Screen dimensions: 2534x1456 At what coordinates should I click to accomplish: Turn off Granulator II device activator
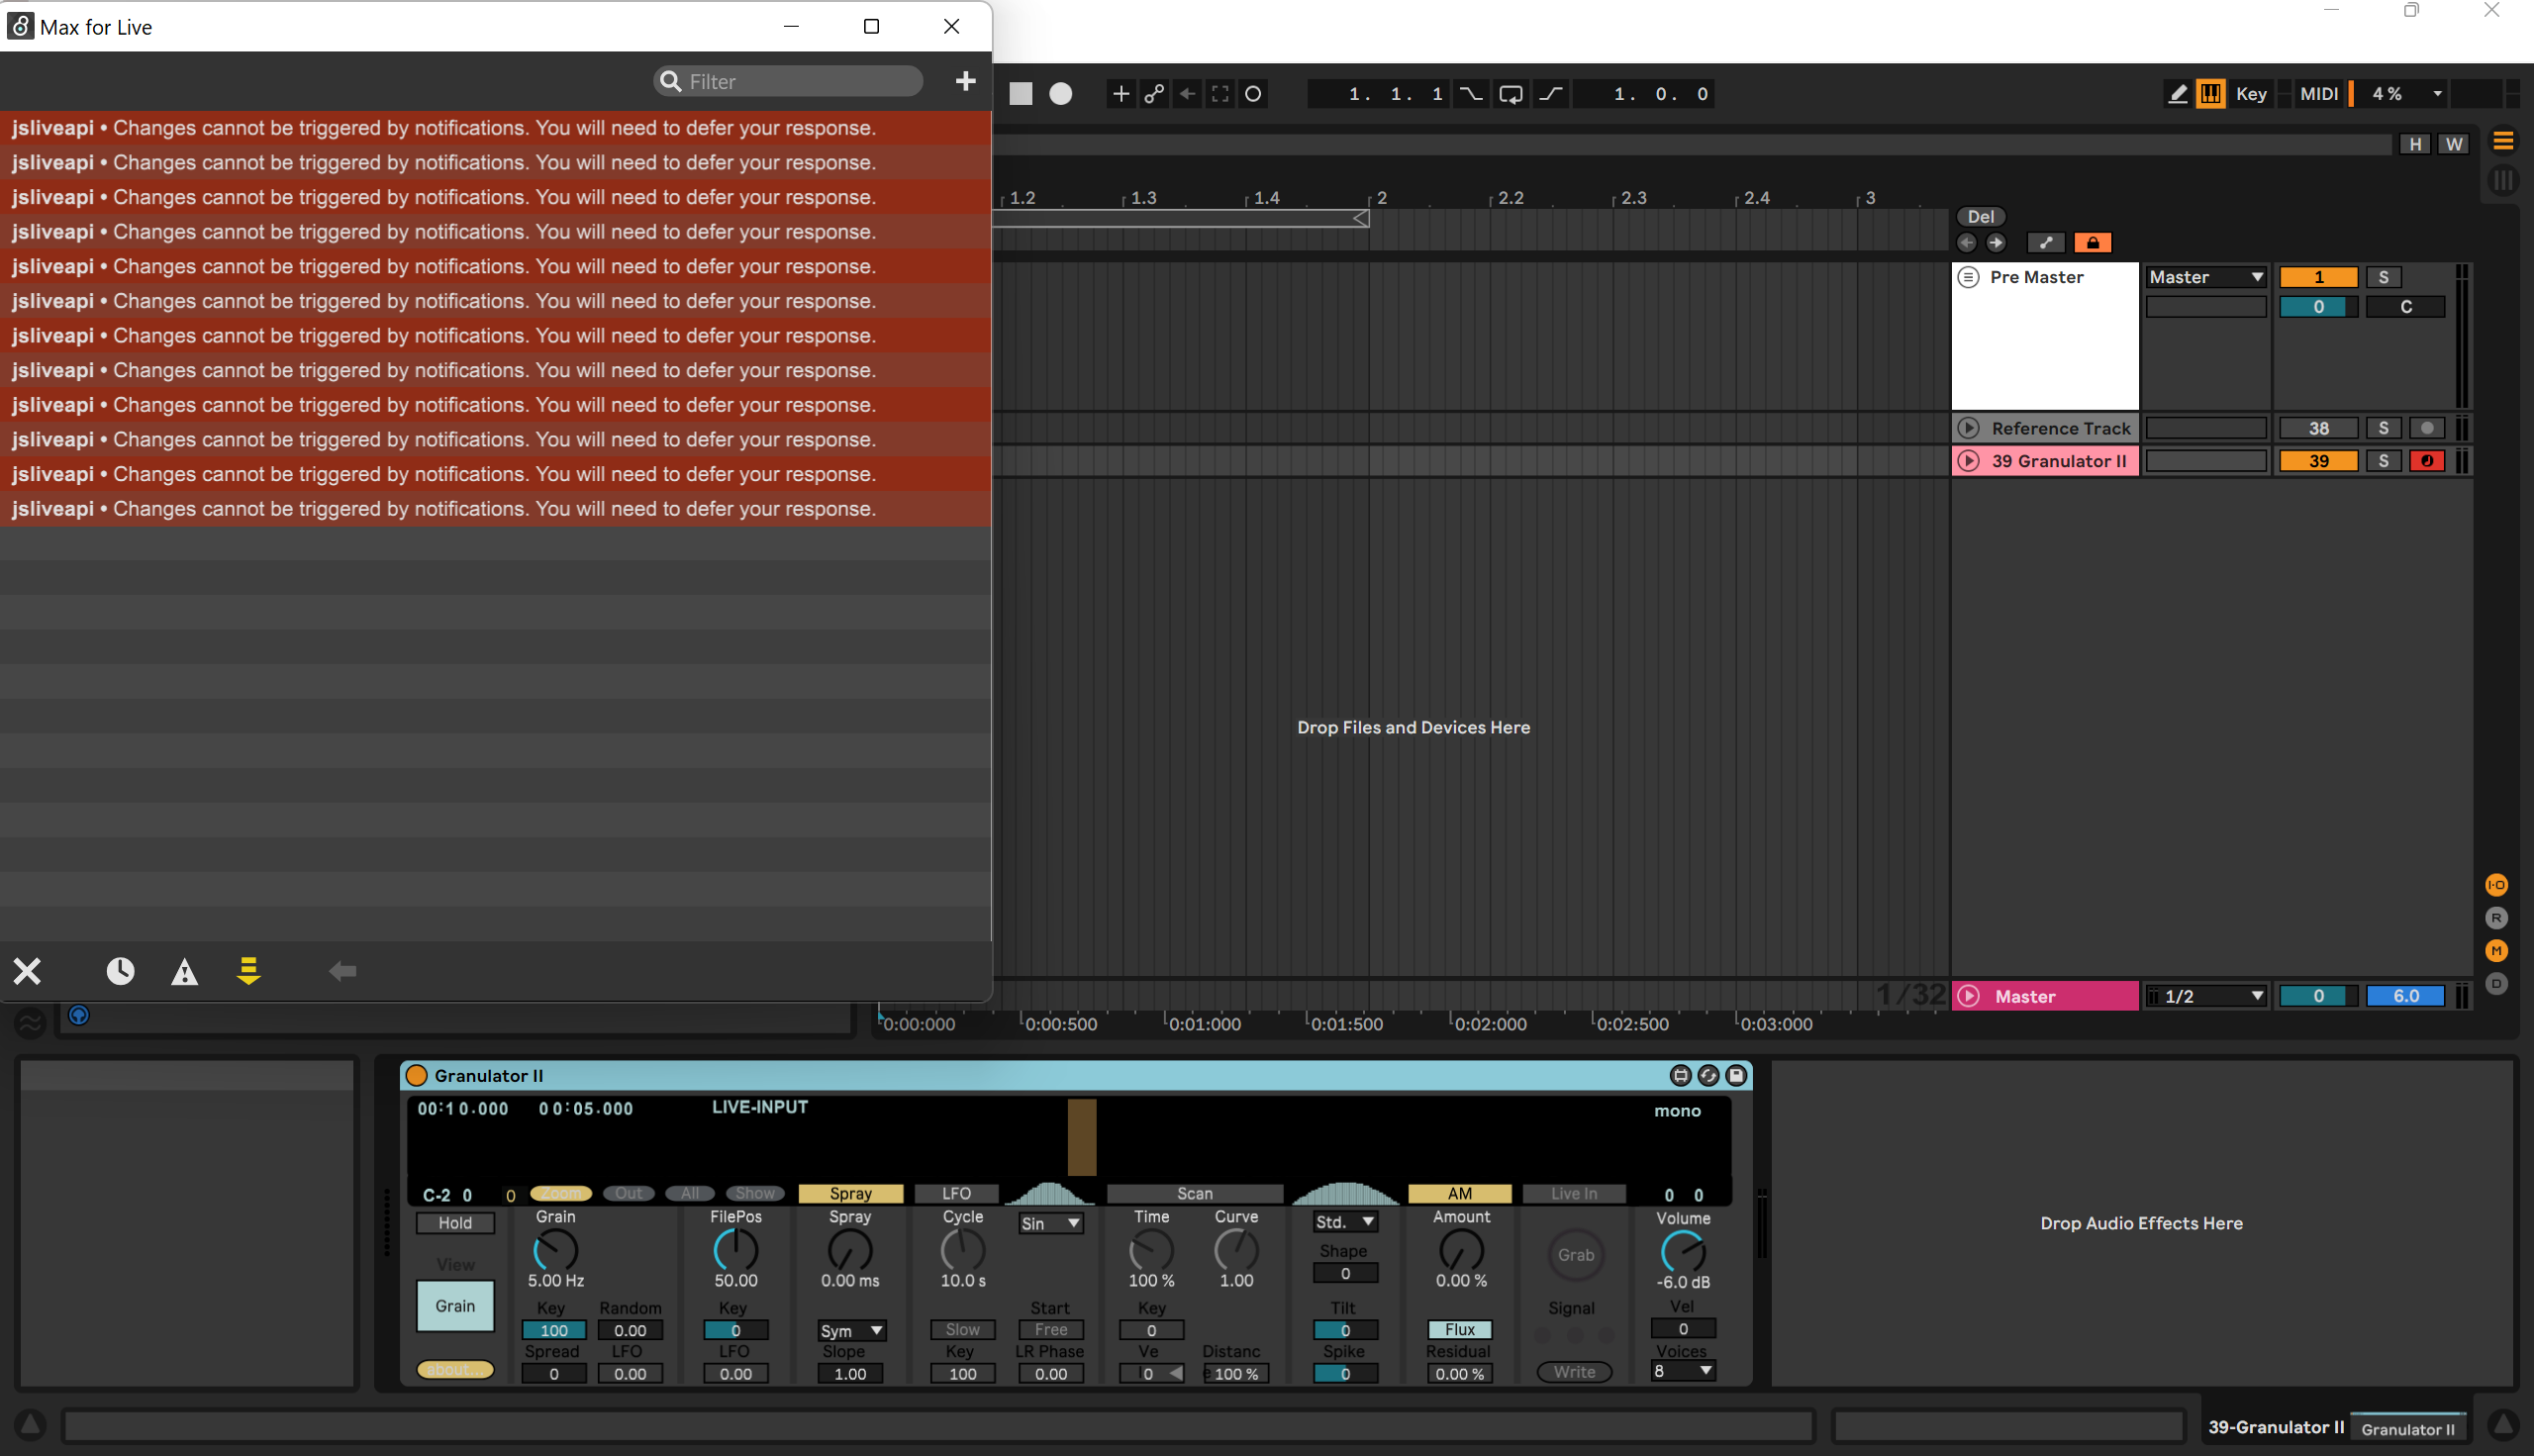click(x=417, y=1076)
